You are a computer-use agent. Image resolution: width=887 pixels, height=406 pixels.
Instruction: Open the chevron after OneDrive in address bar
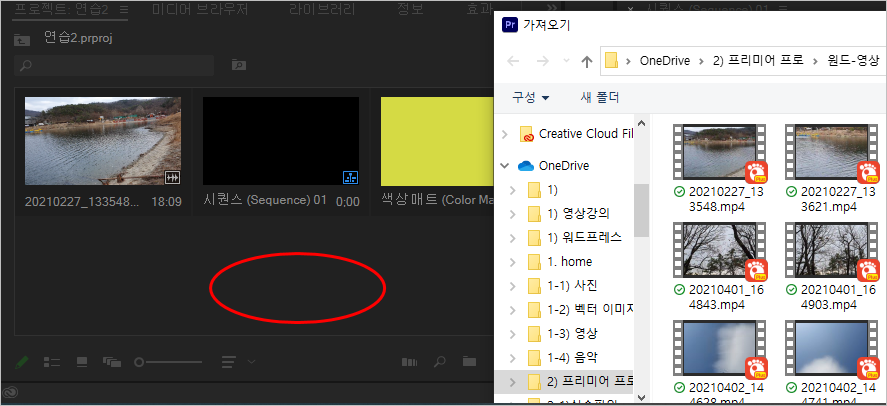[x=701, y=61]
